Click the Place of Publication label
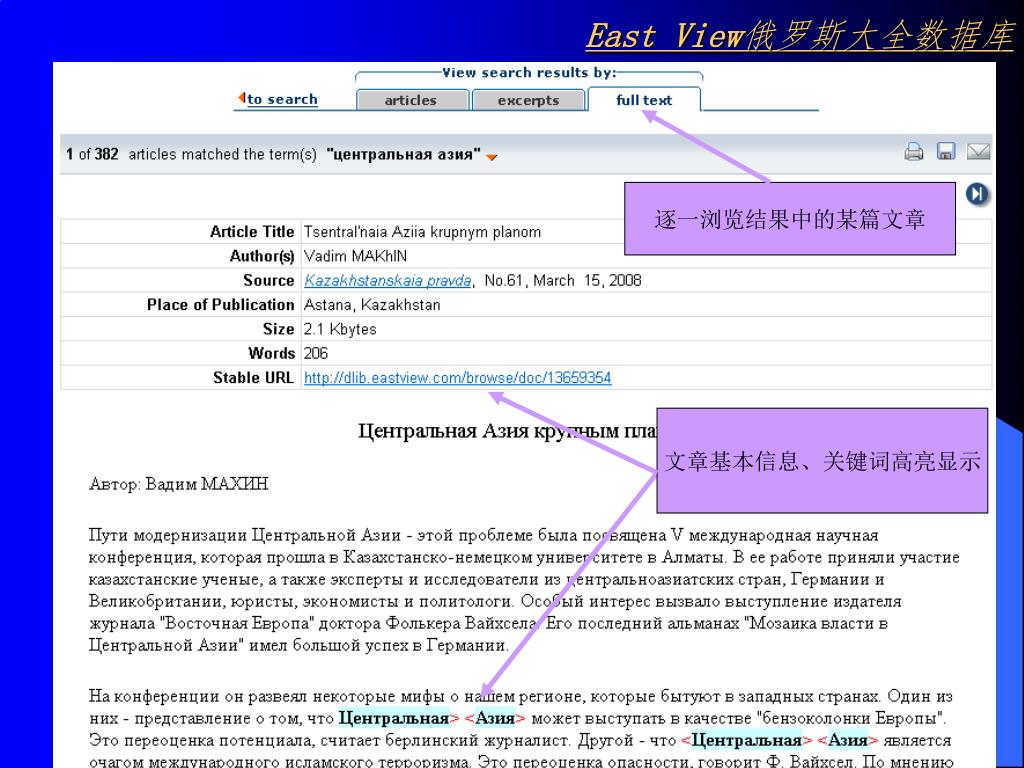Viewport: 1024px width, 768px height. click(221, 305)
